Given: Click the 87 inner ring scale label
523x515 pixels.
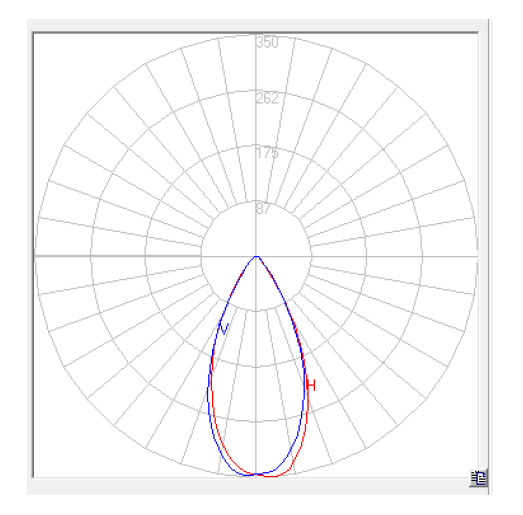Looking at the screenshot, I should 263,209.
